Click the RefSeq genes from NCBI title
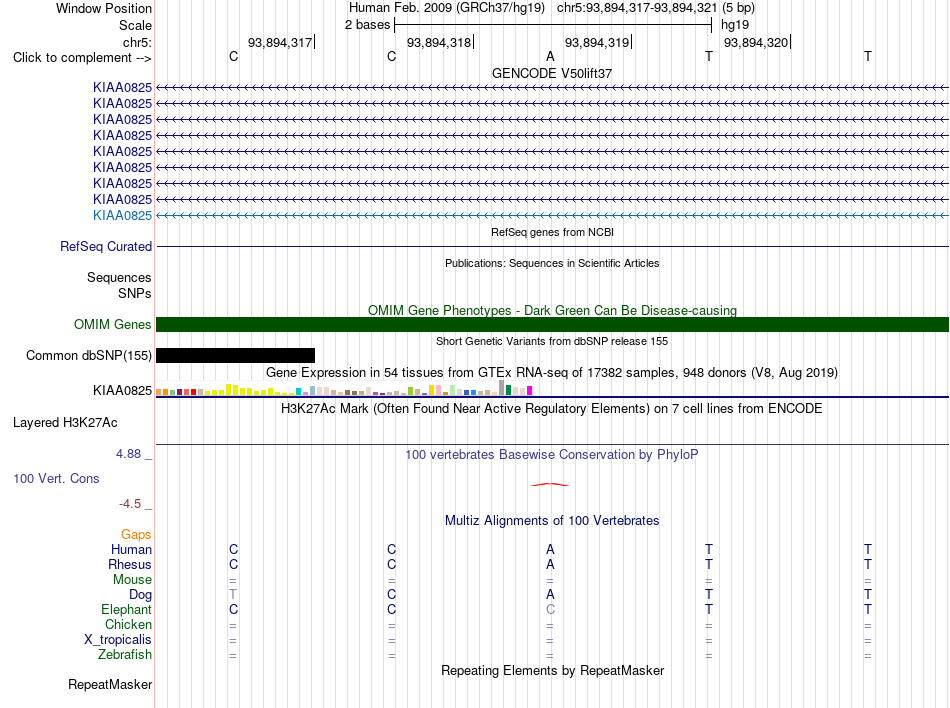This screenshot has width=950, height=708. [x=552, y=232]
